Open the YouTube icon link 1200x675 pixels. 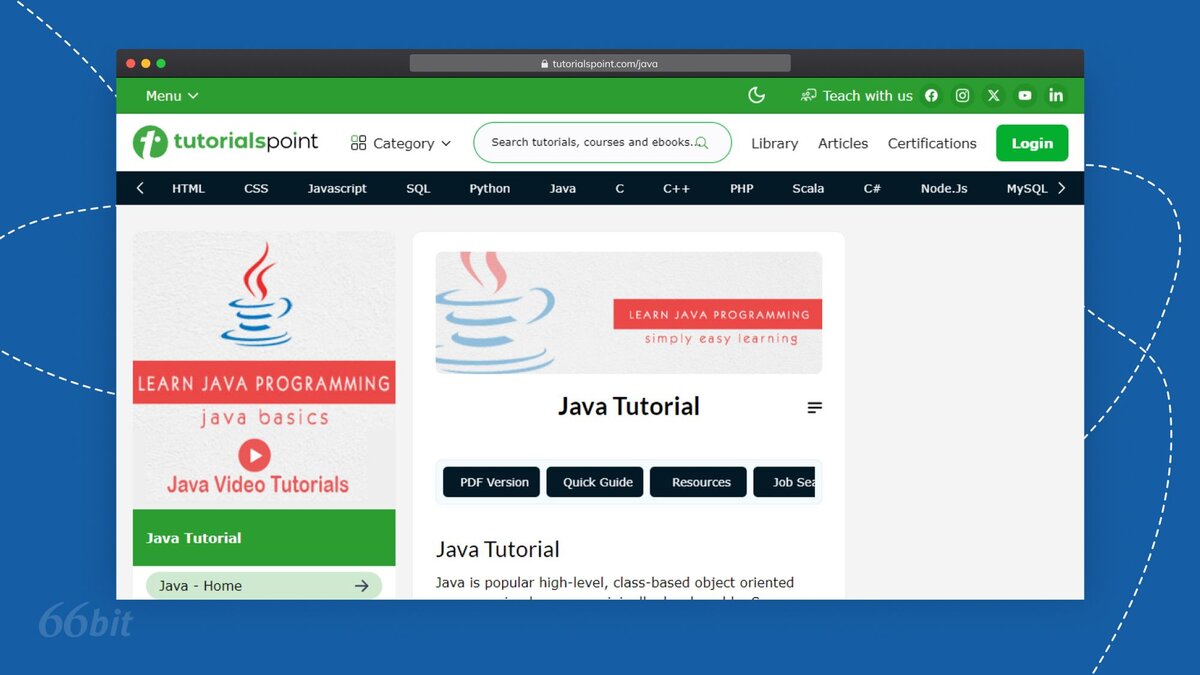tap(1025, 96)
